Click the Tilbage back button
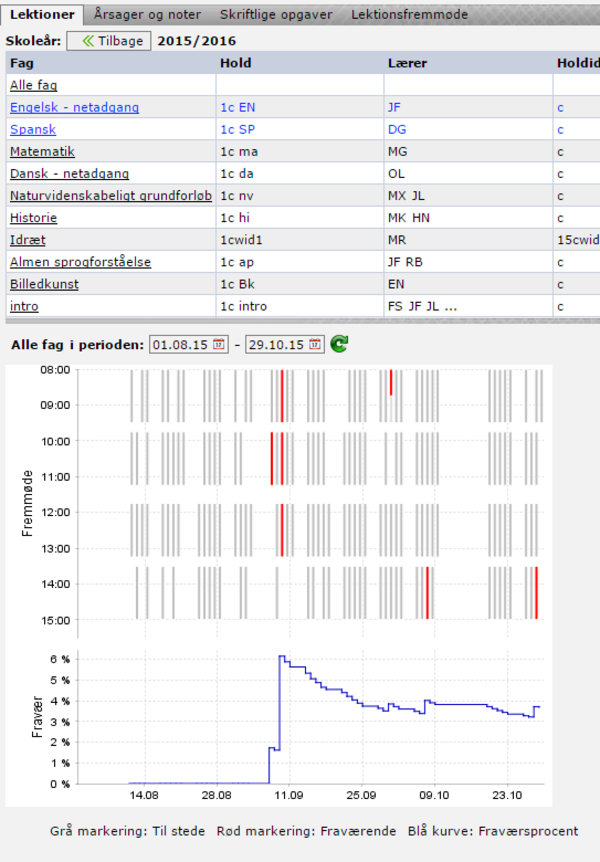The width and height of the screenshot is (600, 862). pyautogui.click(x=110, y=41)
